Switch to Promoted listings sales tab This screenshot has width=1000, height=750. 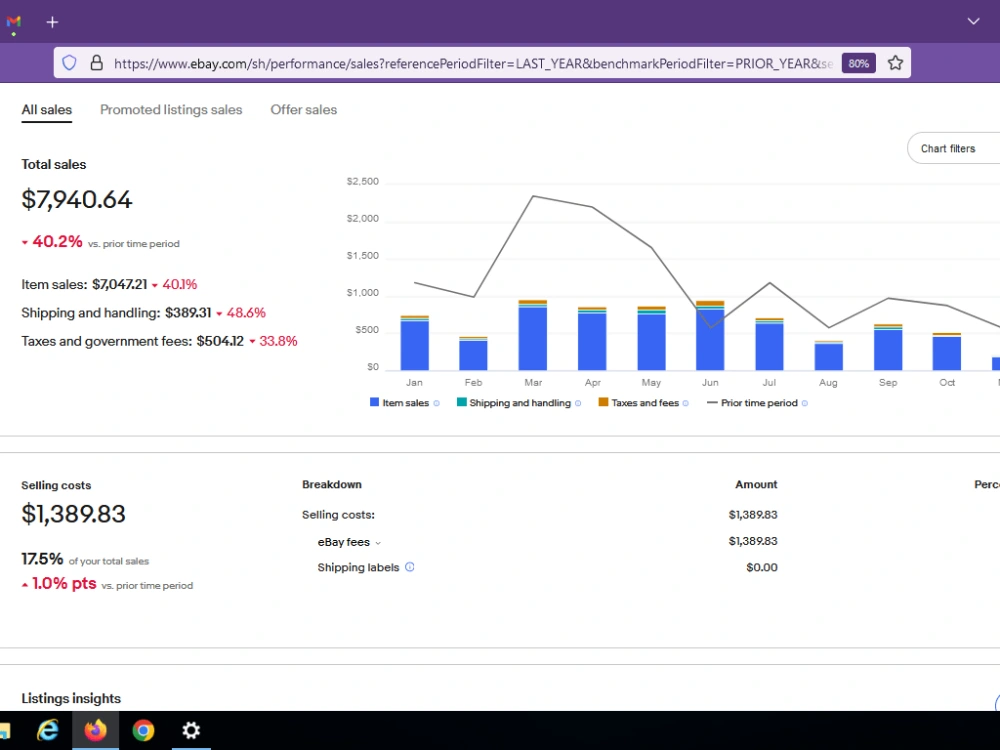click(x=171, y=110)
